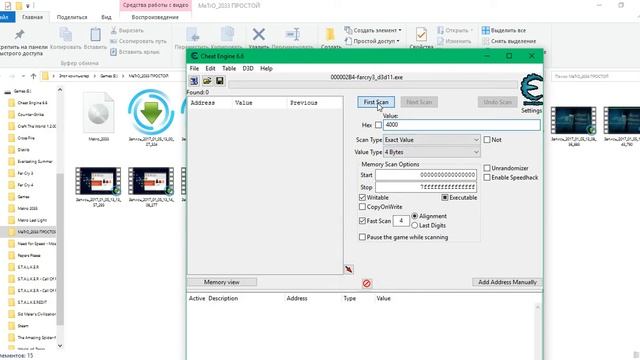Open the D3D menu in Cheat Engine
This screenshot has width=640, height=360.
click(248, 69)
